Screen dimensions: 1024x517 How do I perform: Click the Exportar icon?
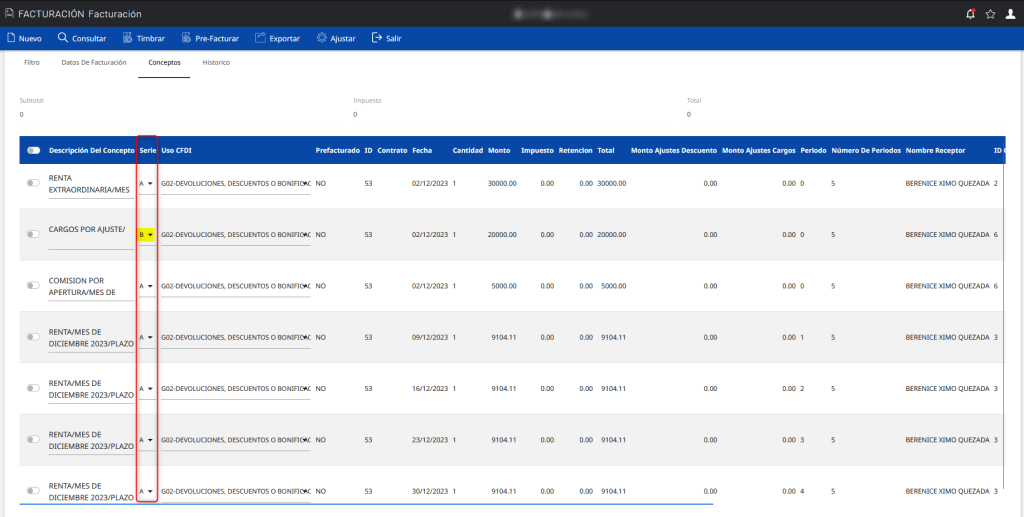coord(261,38)
